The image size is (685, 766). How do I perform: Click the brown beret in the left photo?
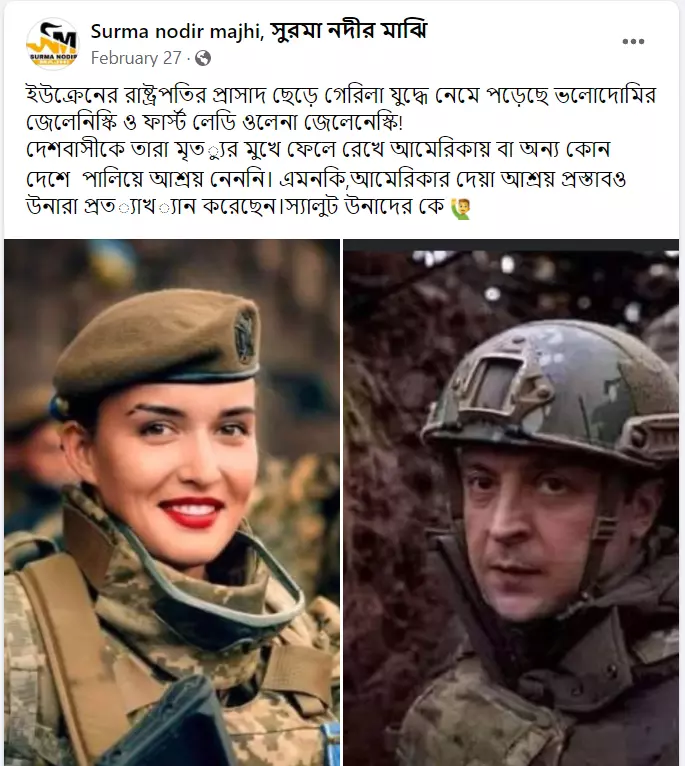click(x=156, y=347)
